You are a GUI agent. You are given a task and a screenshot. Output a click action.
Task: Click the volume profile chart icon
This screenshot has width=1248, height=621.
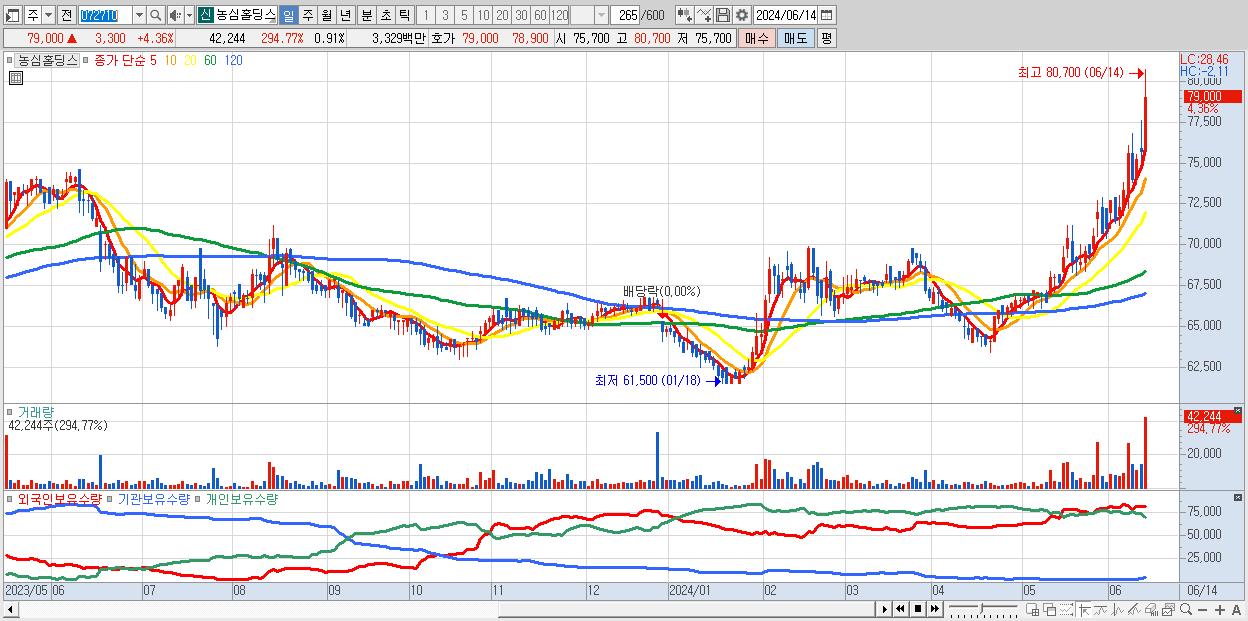(1151, 610)
